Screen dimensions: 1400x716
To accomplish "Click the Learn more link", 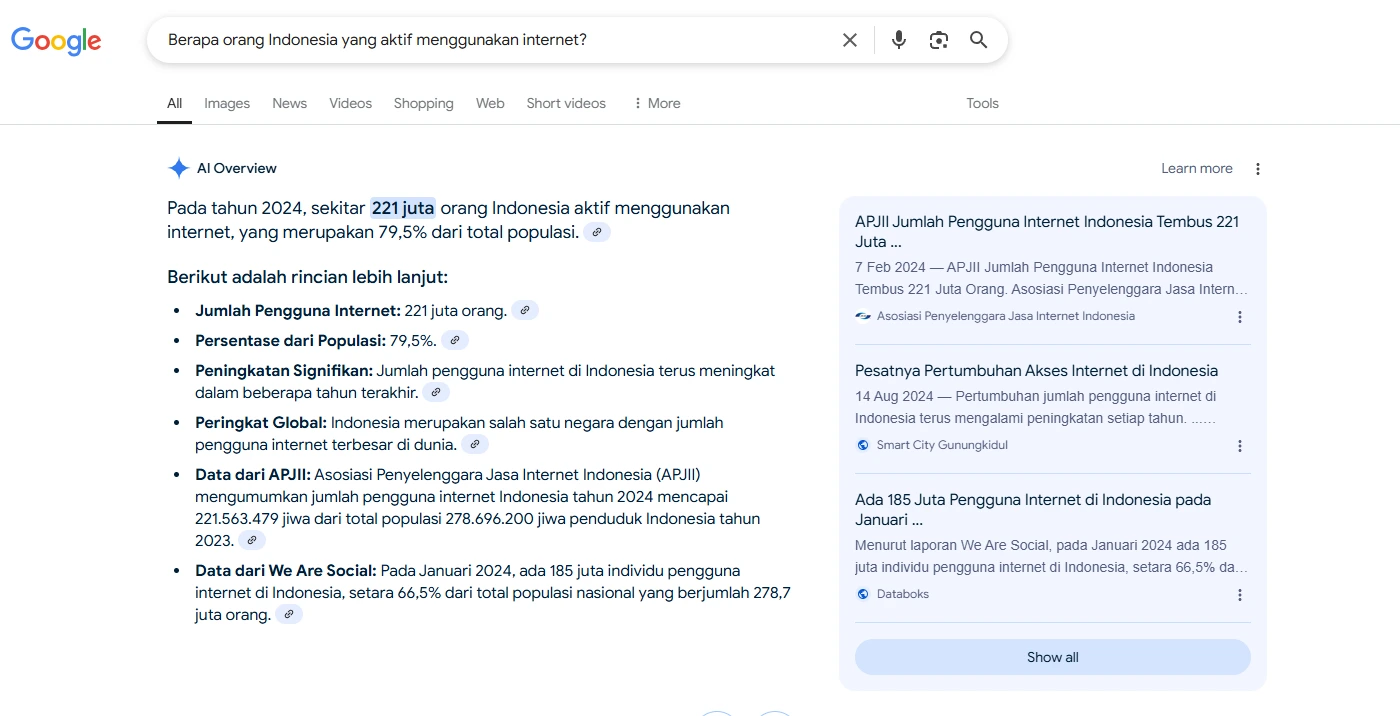I will click(1197, 168).
